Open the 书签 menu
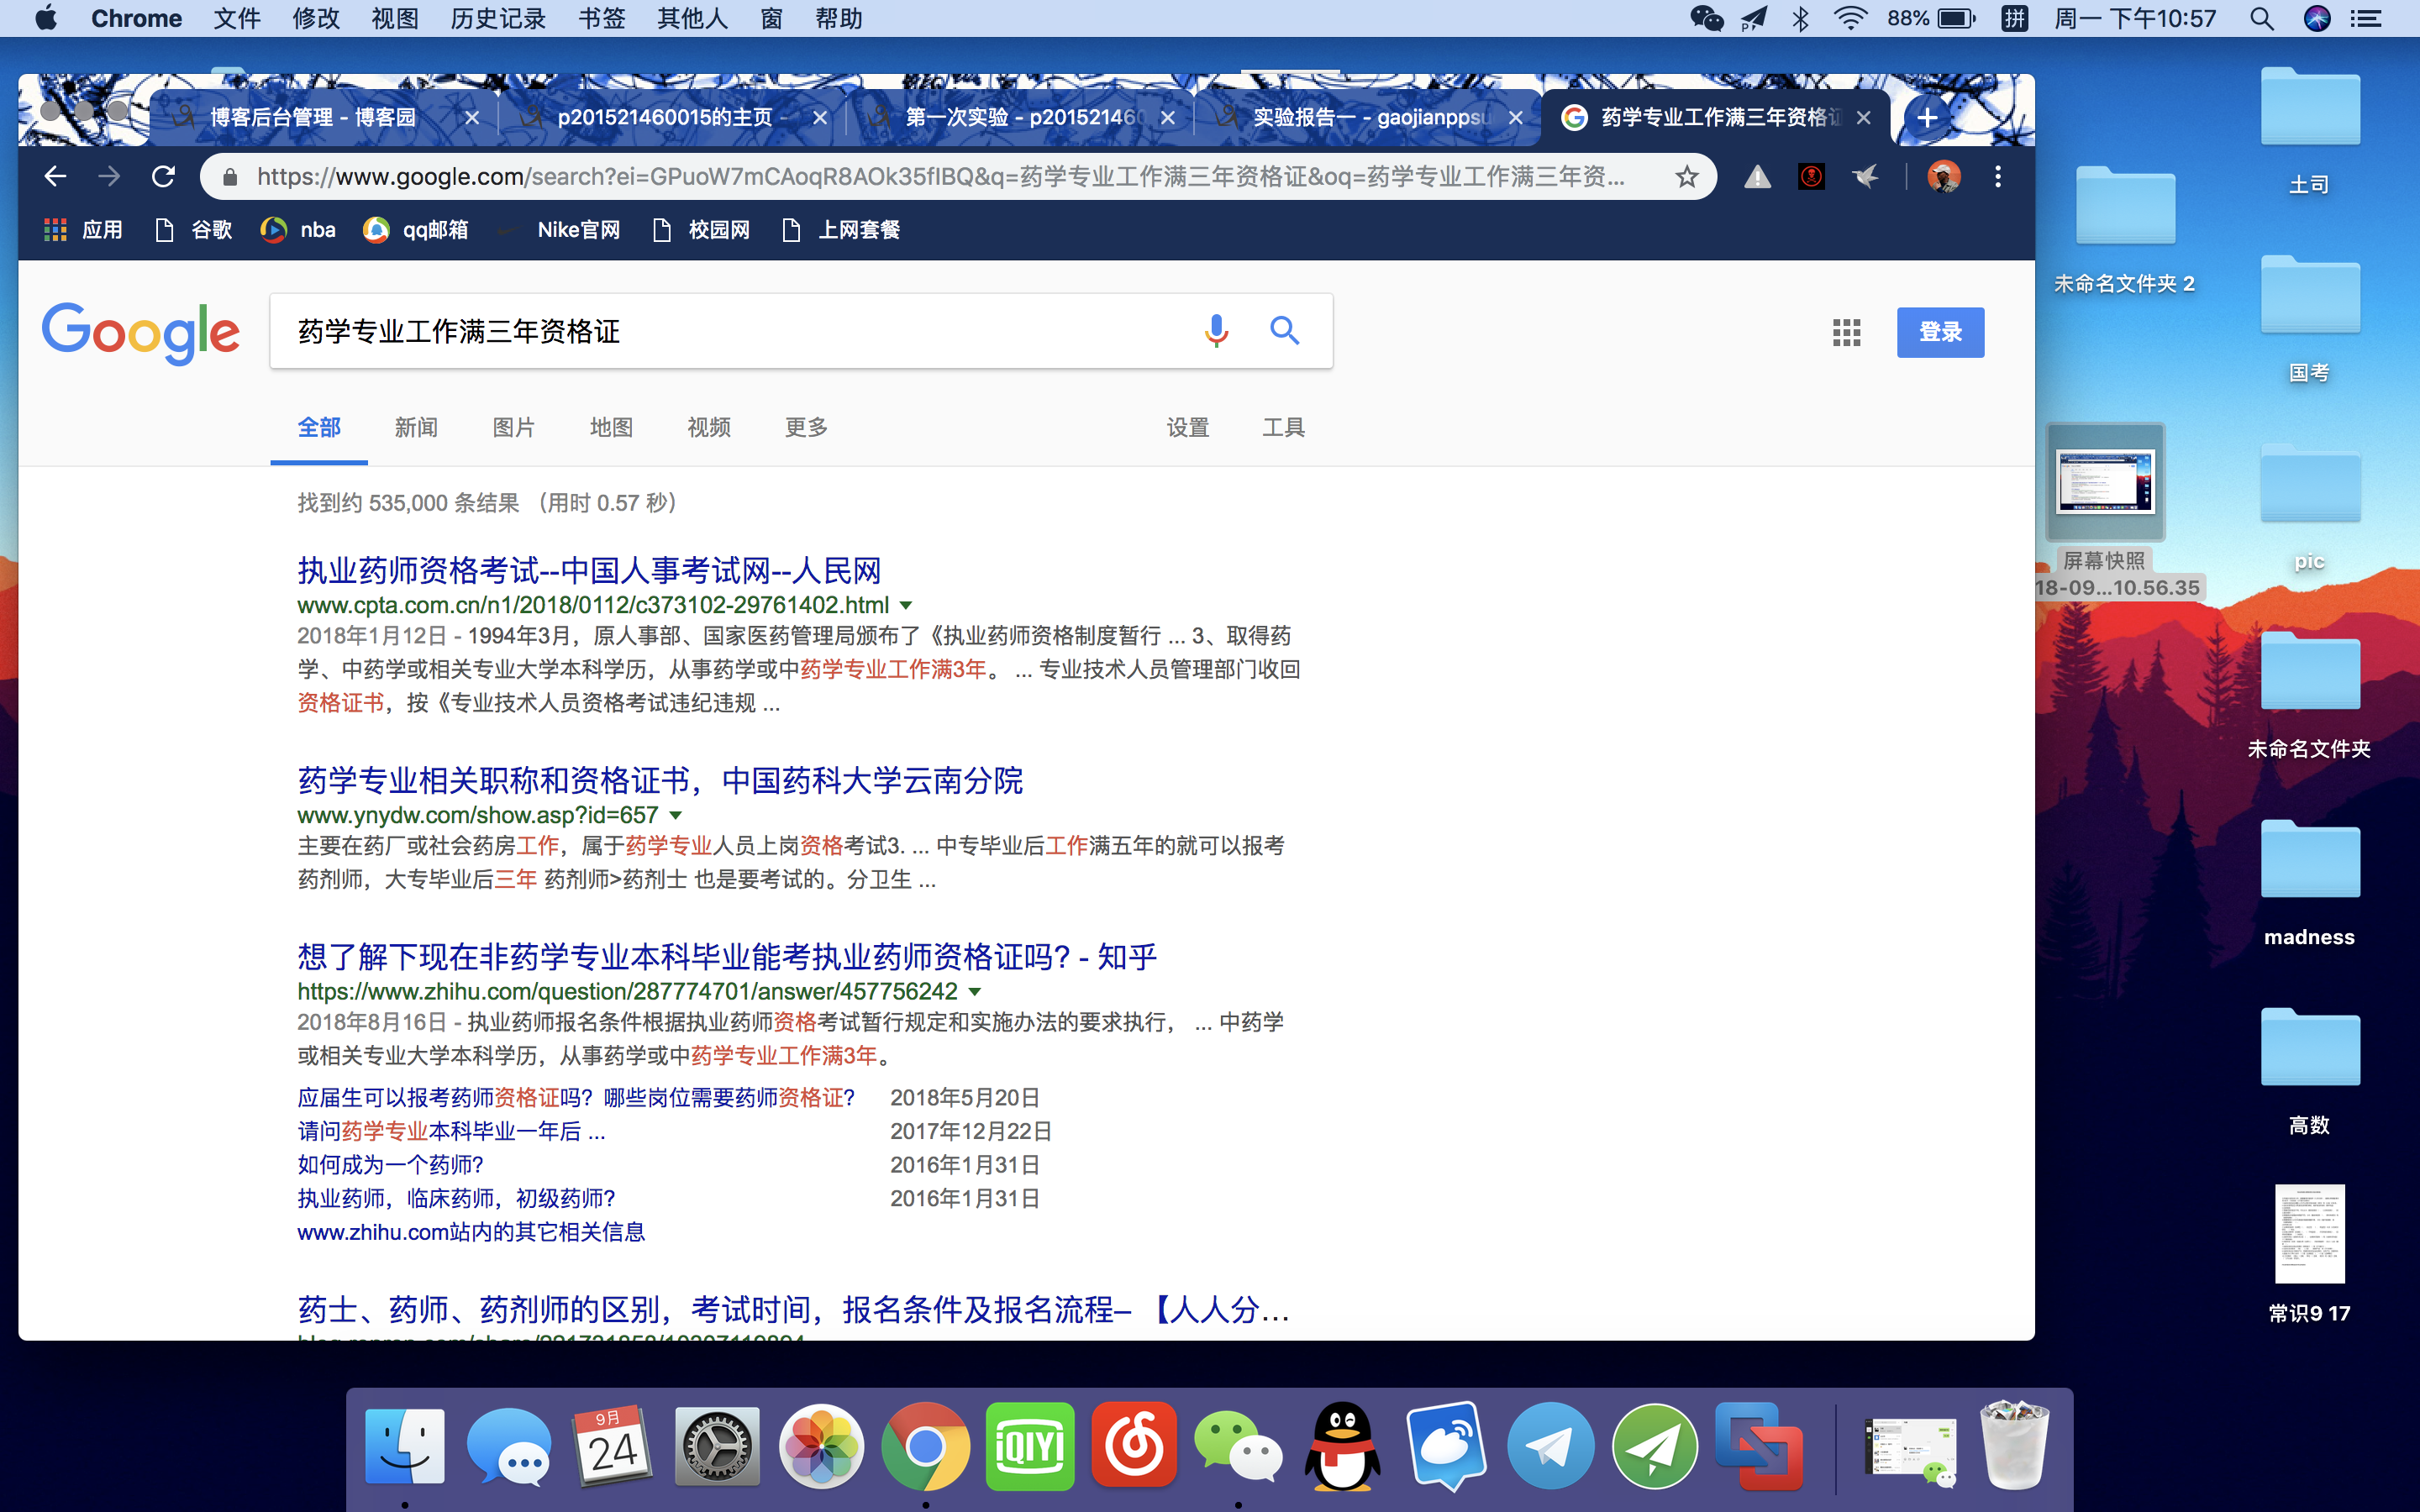 [602, 19]
